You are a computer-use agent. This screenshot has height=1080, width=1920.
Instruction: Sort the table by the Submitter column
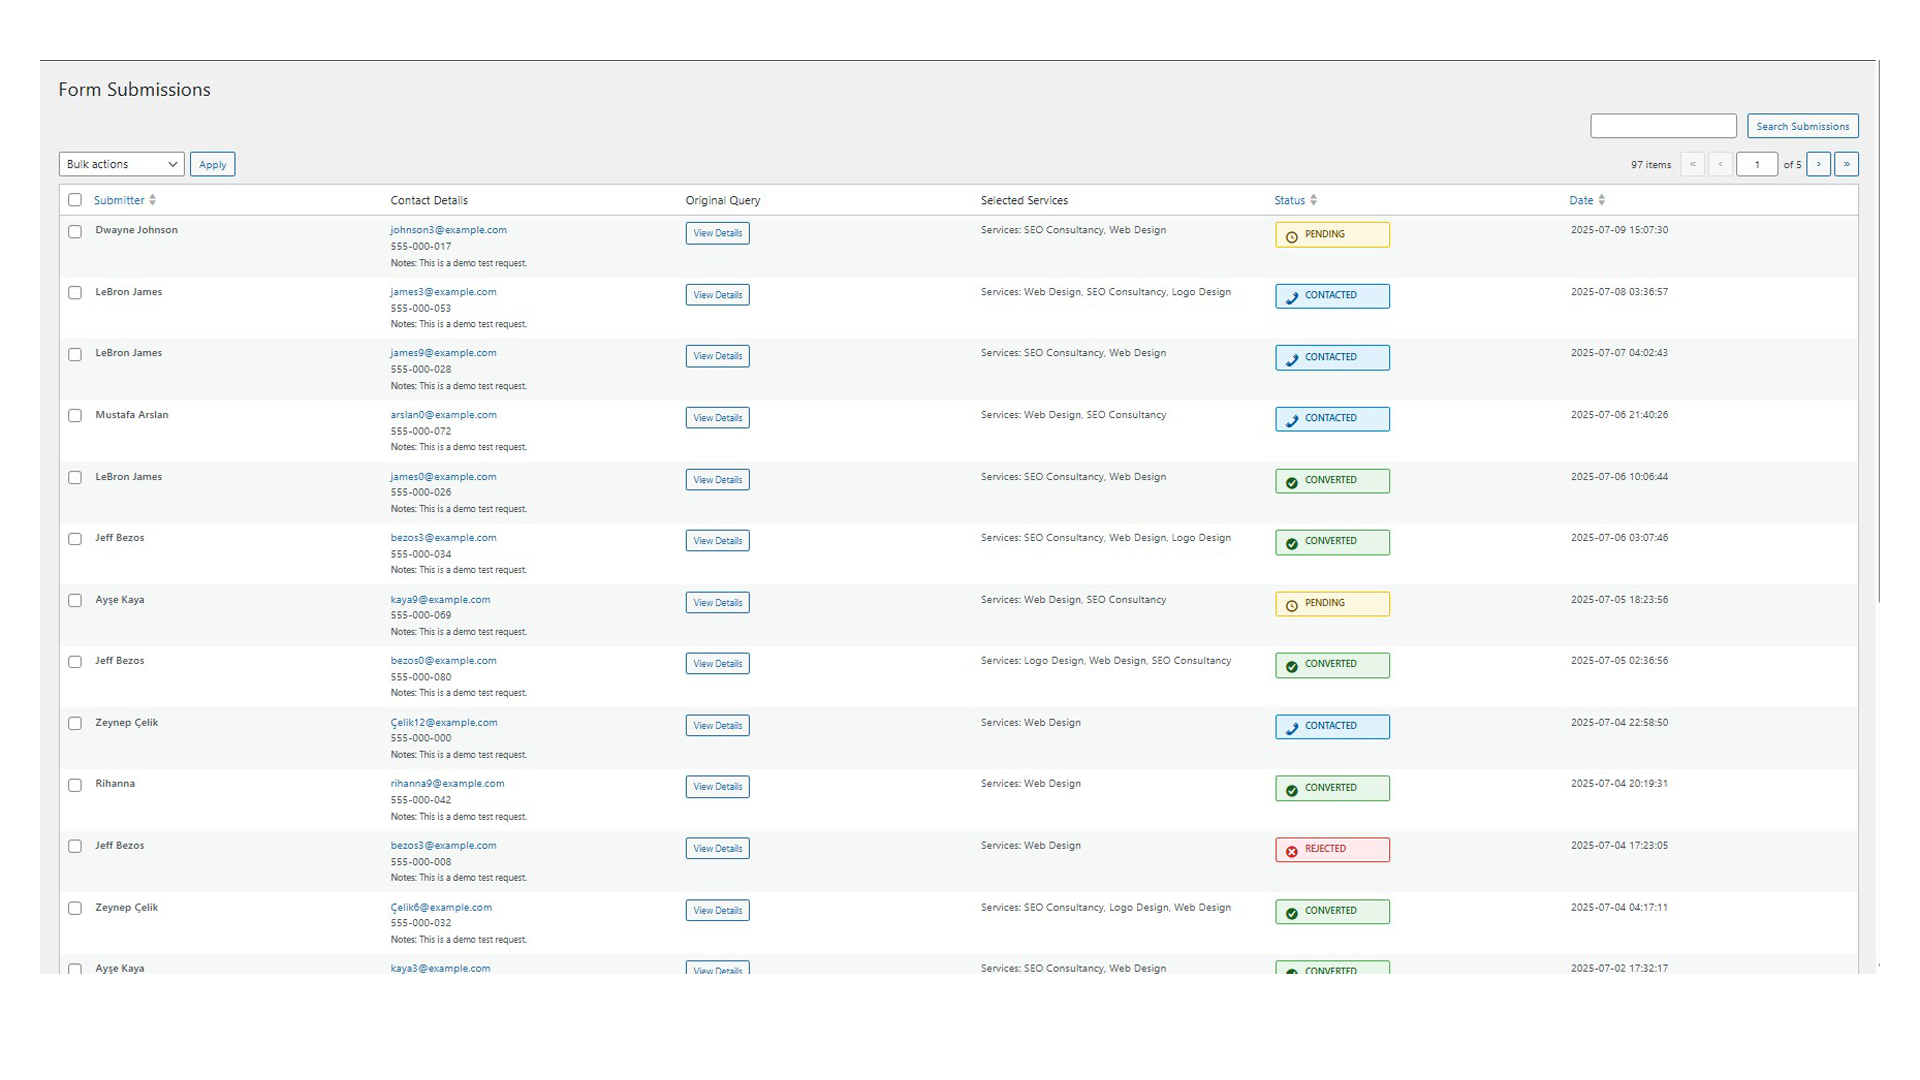click(x=118, y=200)
